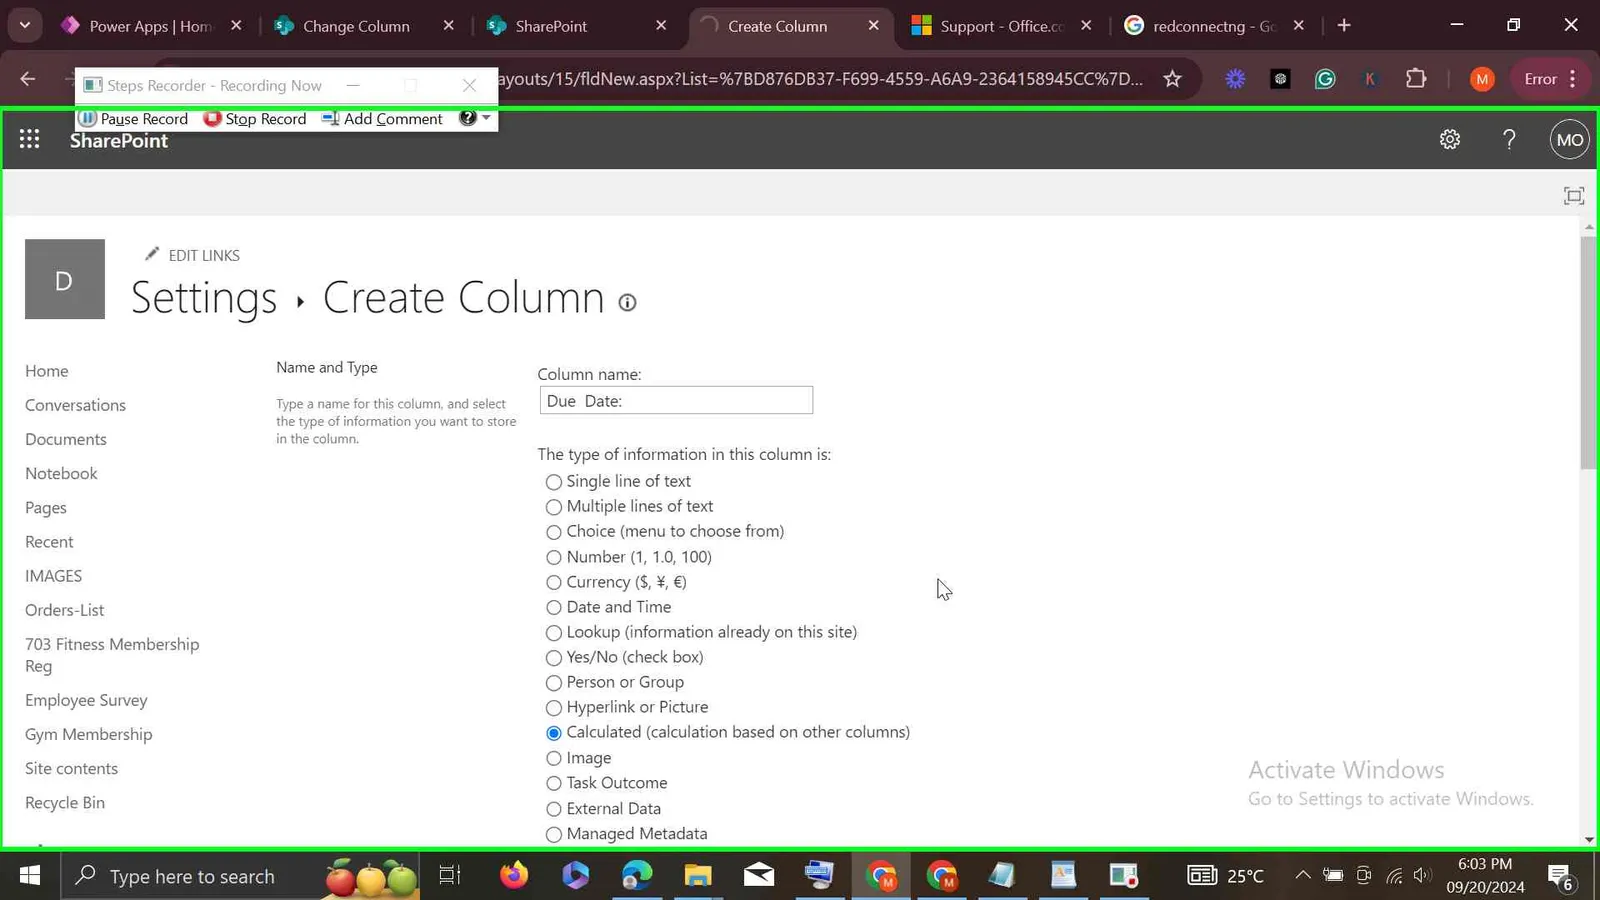Open the MO account avatar menu

tap(1570, 140)
